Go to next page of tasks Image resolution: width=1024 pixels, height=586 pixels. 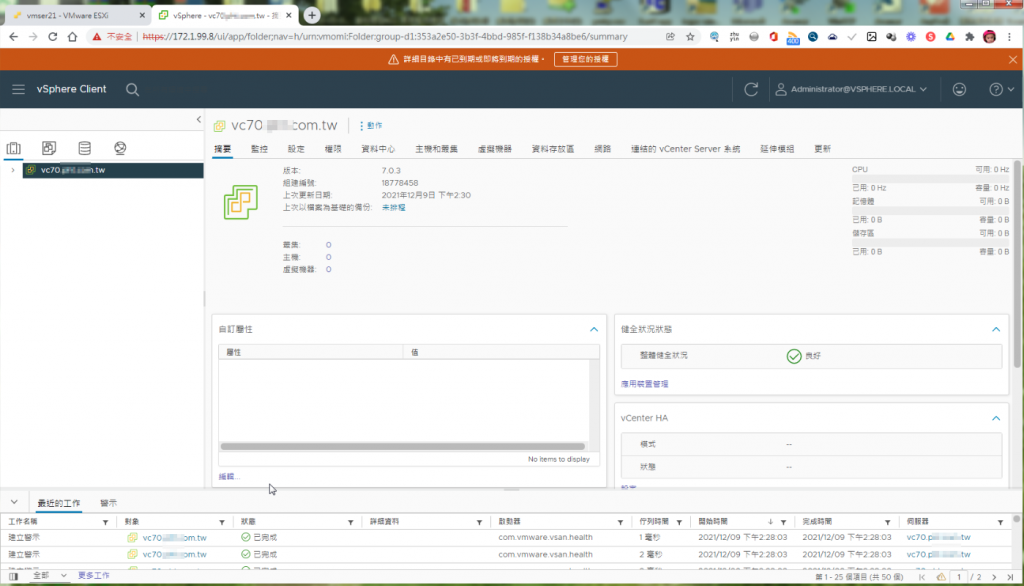coord(994,578)
